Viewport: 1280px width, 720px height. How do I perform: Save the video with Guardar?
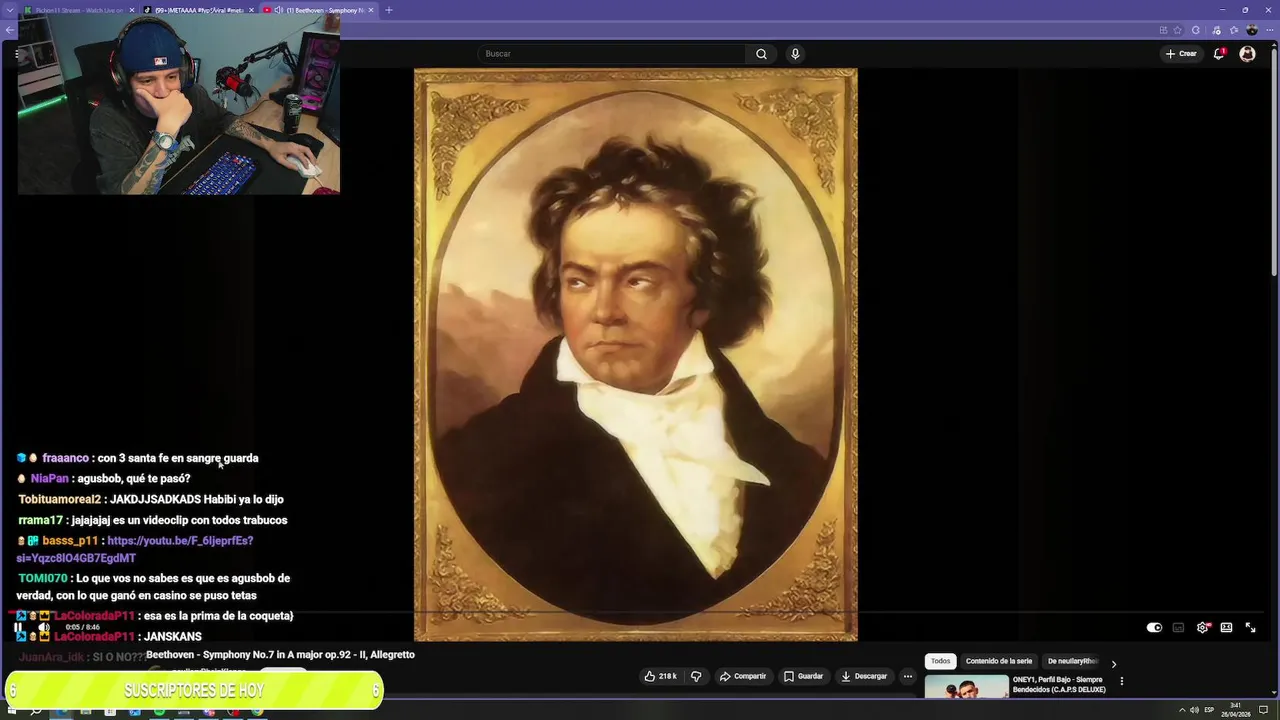[x=803, y=676]
